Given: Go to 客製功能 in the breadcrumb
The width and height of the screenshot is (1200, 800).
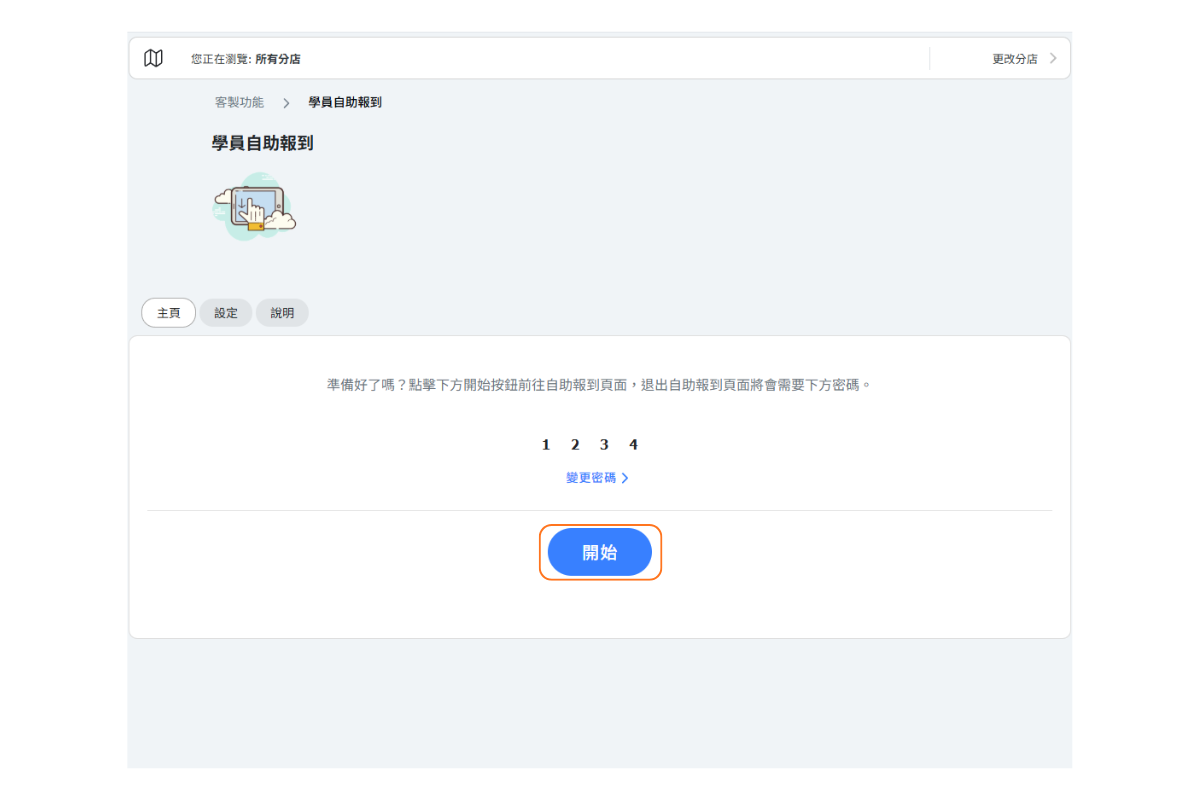Looking at the screenshot, I should 239,102.
